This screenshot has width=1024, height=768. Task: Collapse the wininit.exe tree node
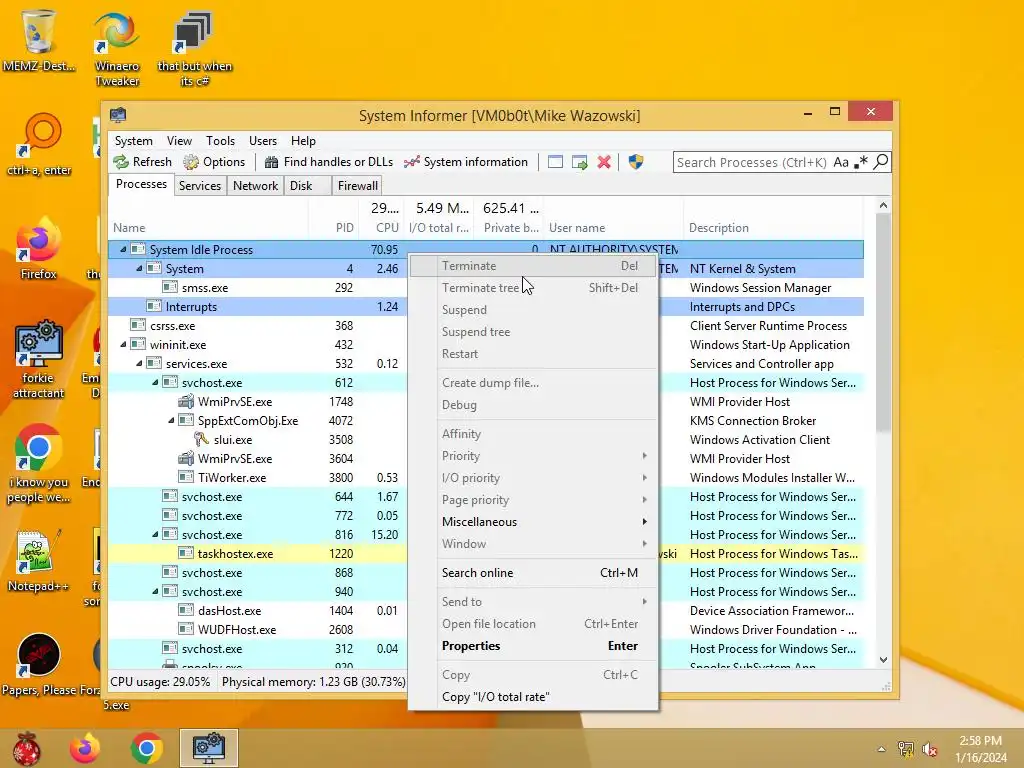coord(123,345)
